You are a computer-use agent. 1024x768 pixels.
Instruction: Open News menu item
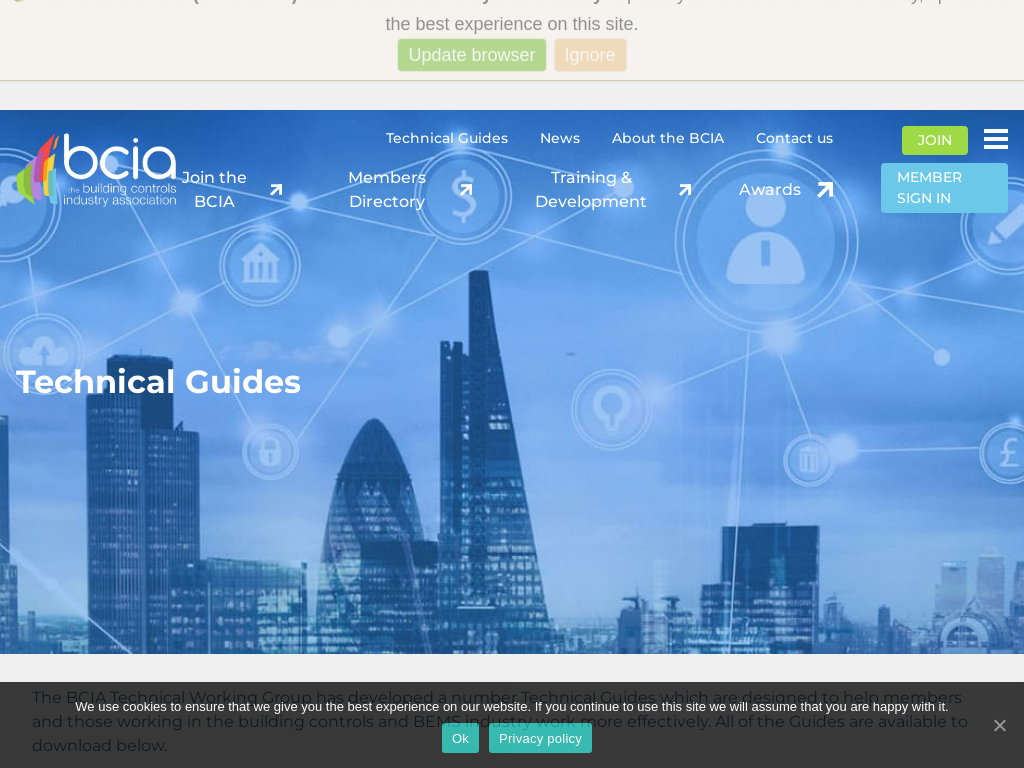pos(560,138)
